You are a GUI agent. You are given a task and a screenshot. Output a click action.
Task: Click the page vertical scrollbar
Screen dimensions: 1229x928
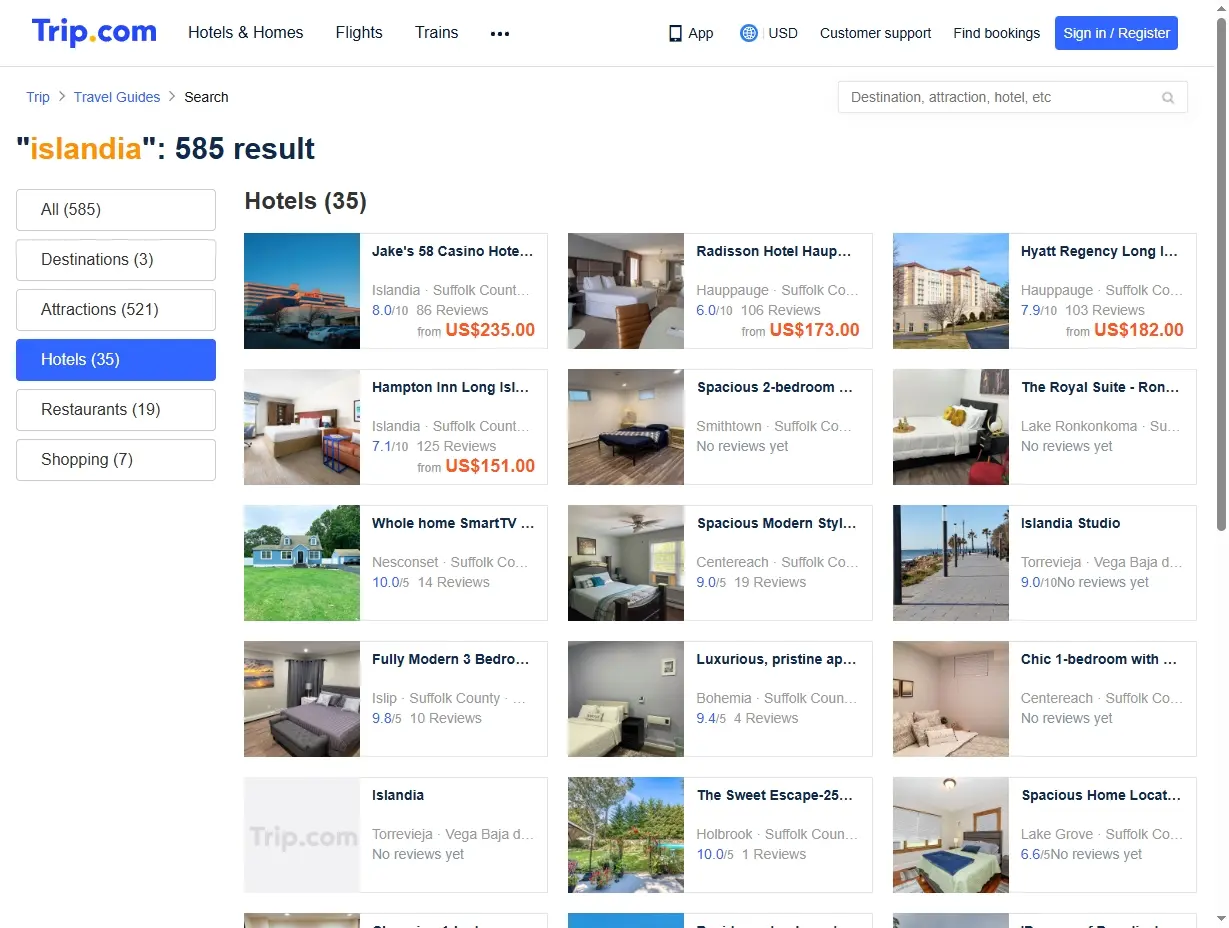(x=1220, y=275)
